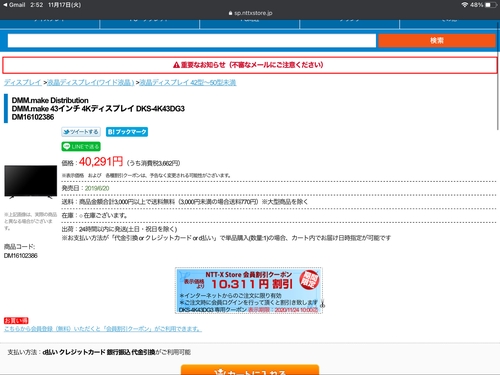Open the black TV product thumbnail
The height and width of the screenshot is (375, 500).
point(31,182)
